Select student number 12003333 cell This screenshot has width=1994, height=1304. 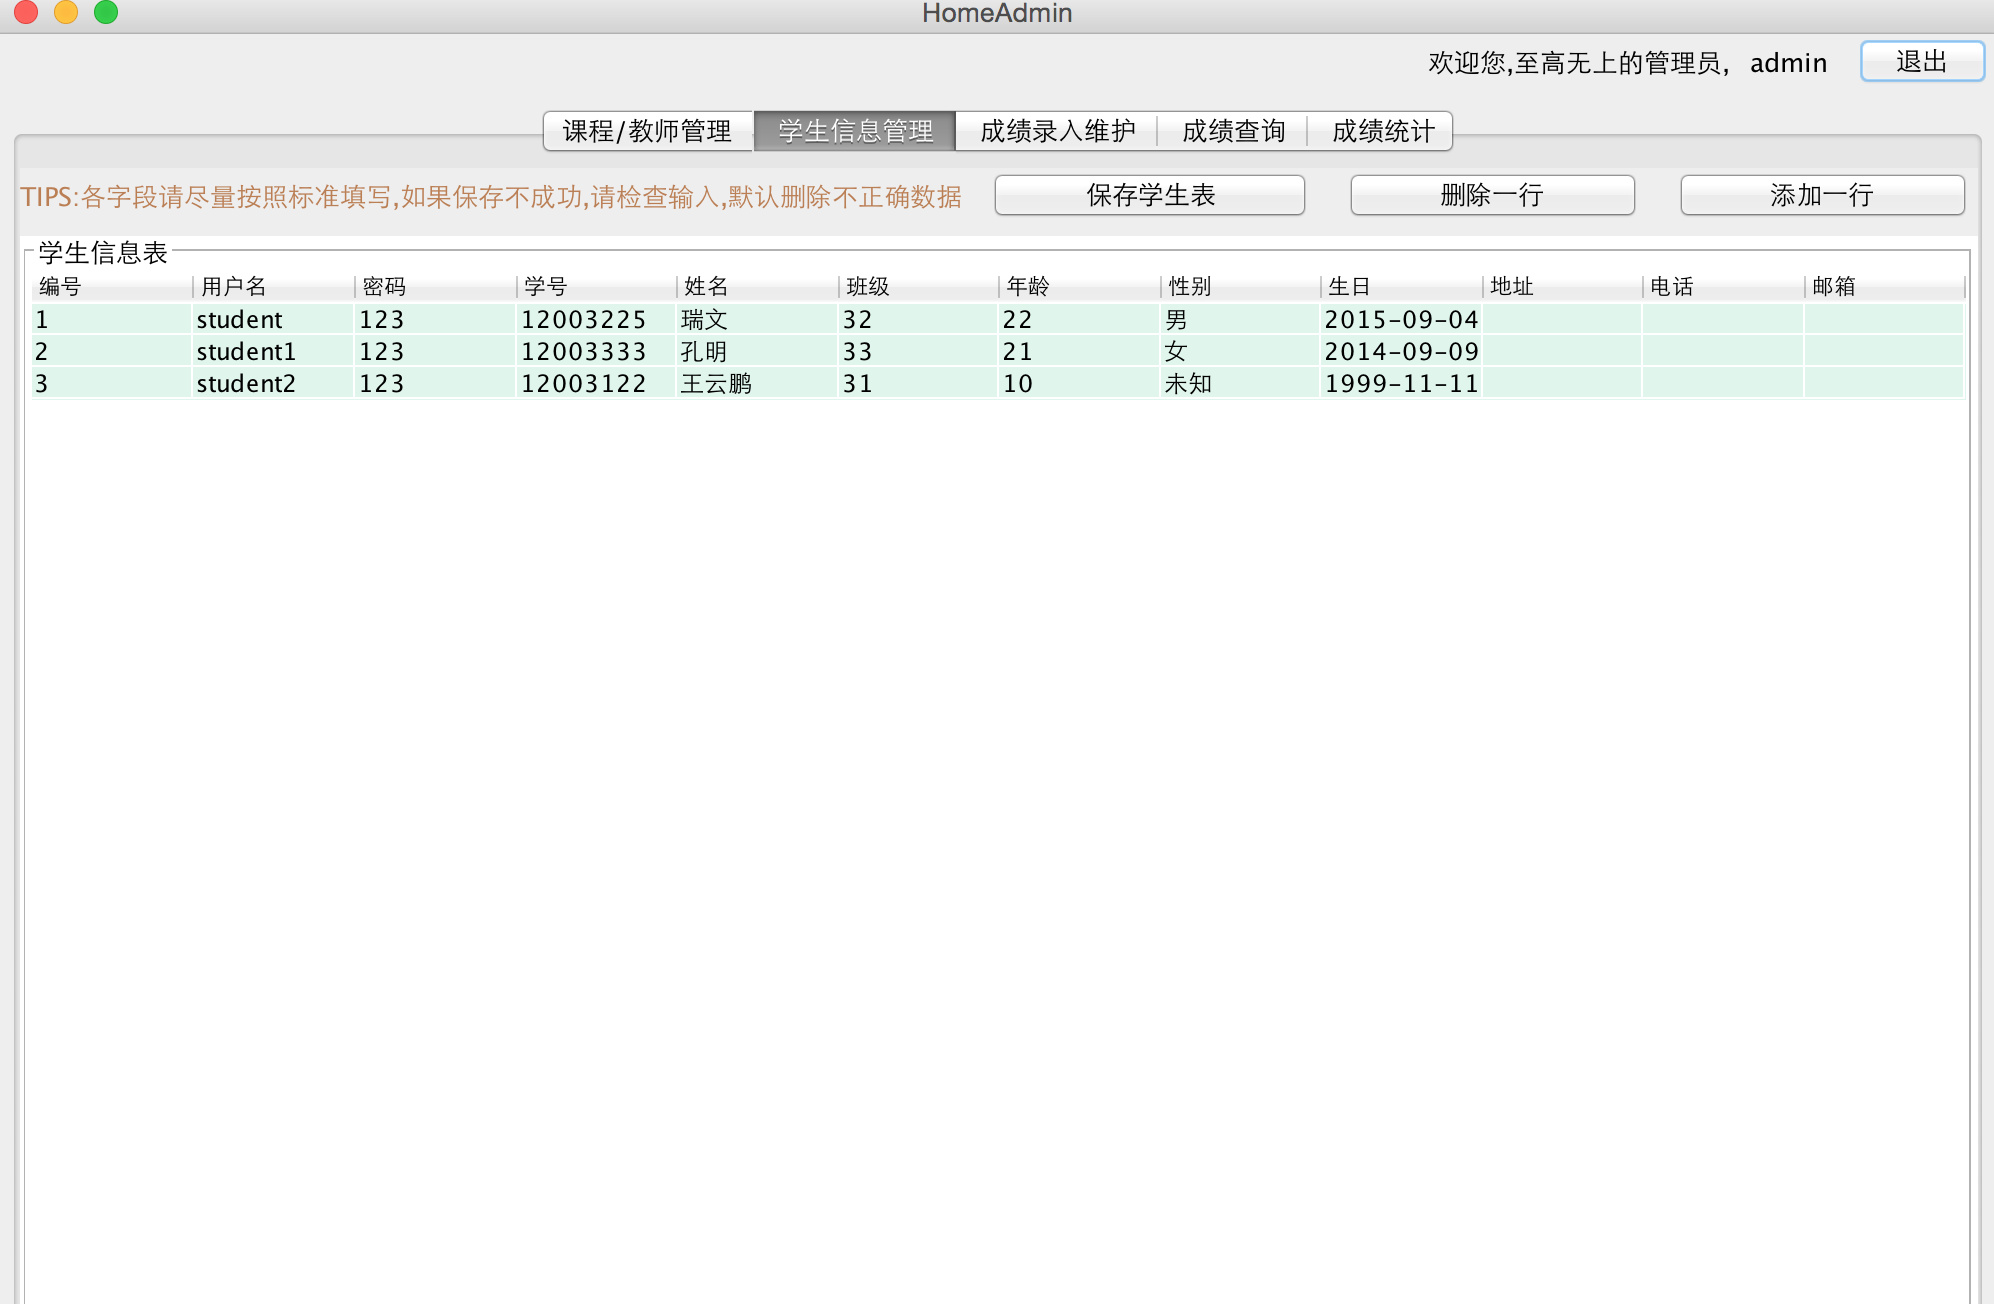(583, 352)
